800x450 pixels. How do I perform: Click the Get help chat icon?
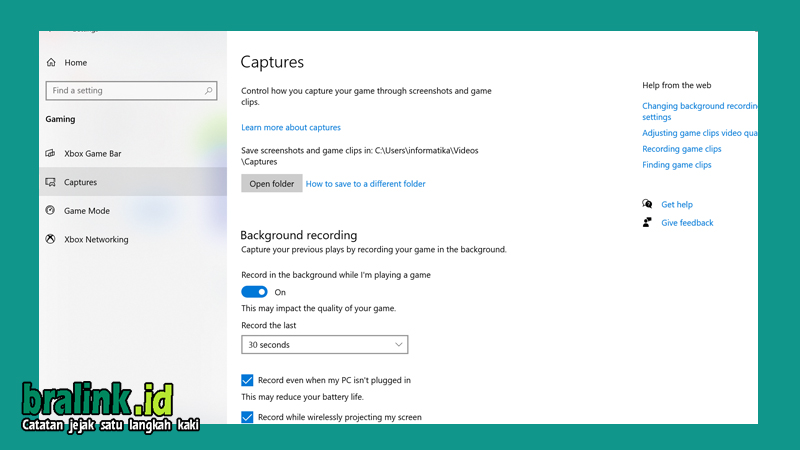647,204
